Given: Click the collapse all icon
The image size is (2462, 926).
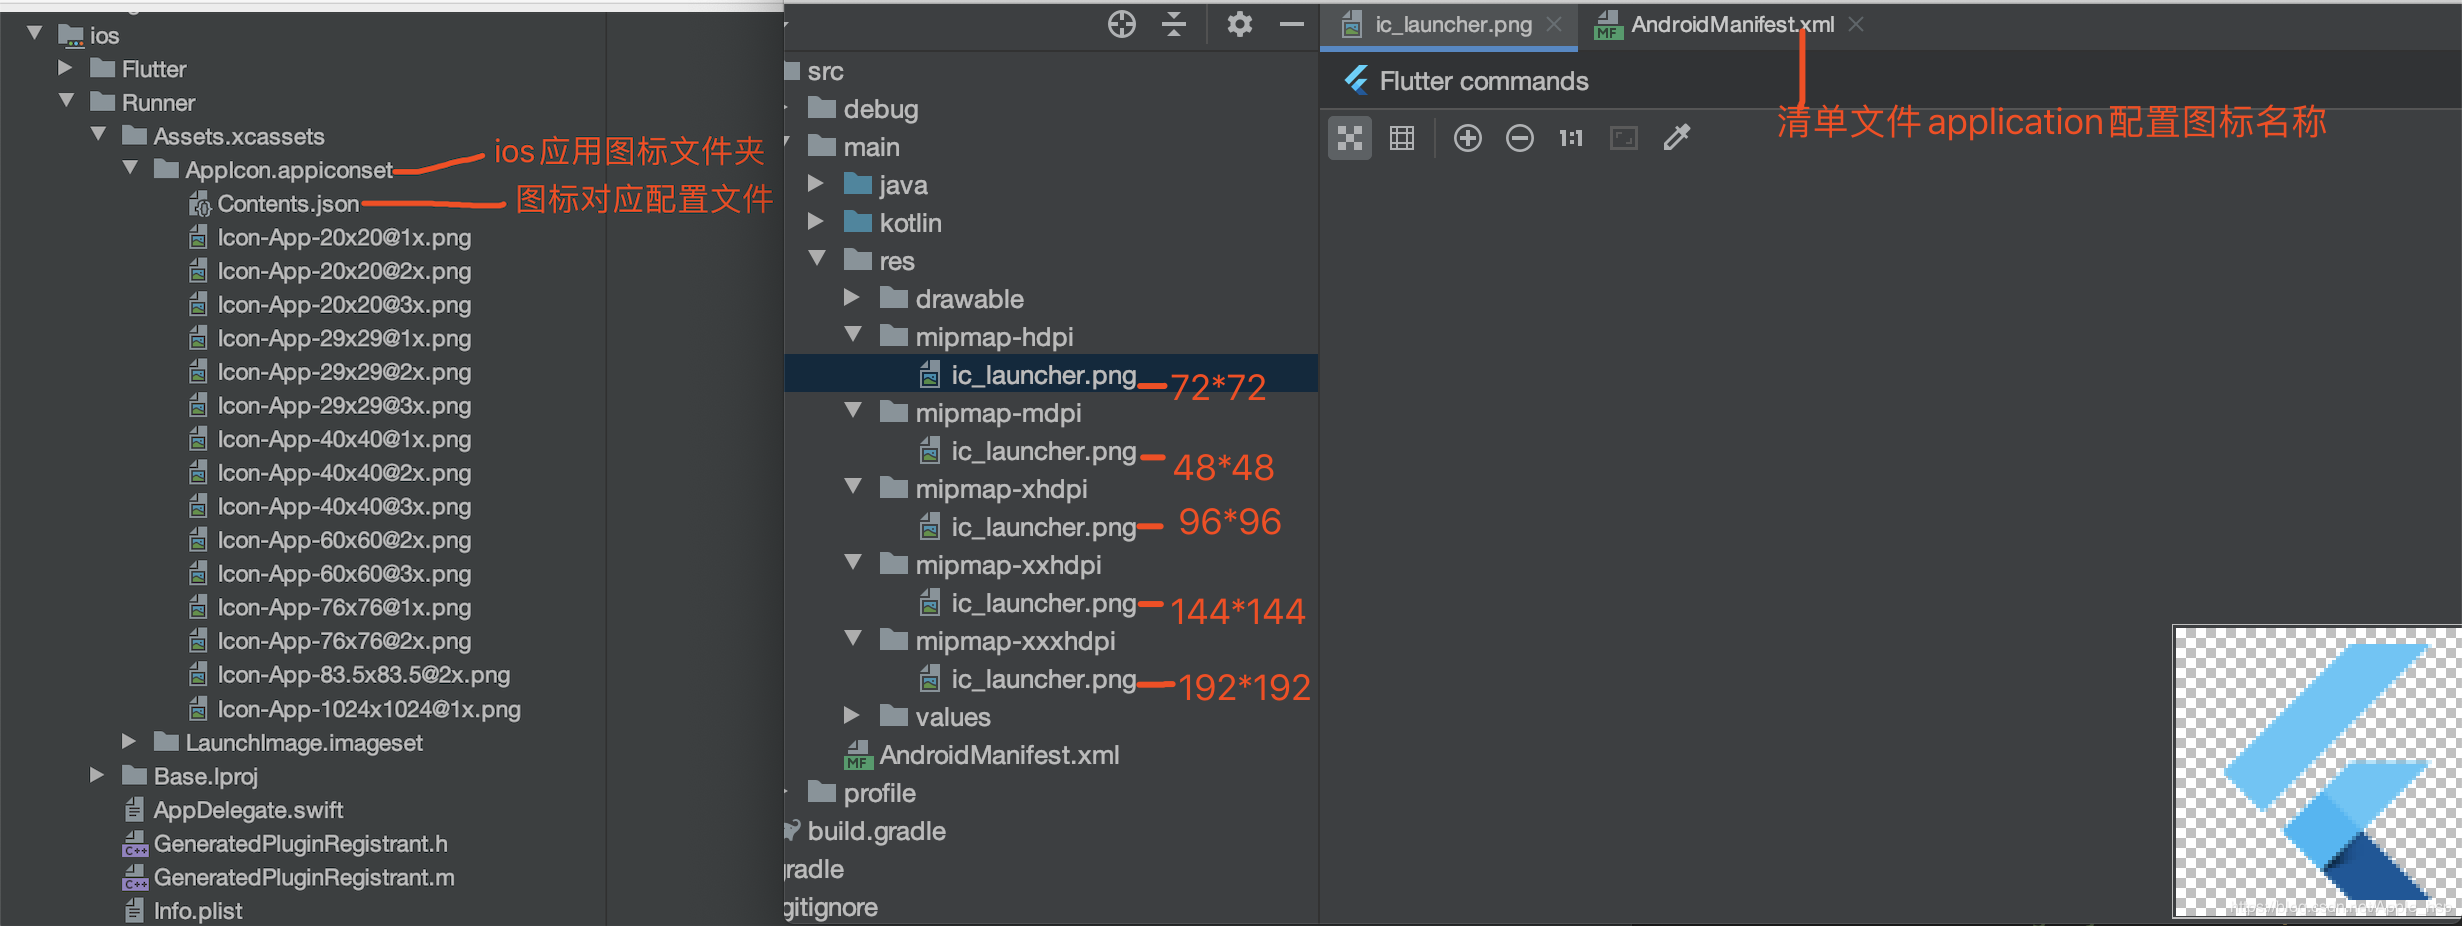Looking at the screenshot, I should click(x=1175, y=24).
